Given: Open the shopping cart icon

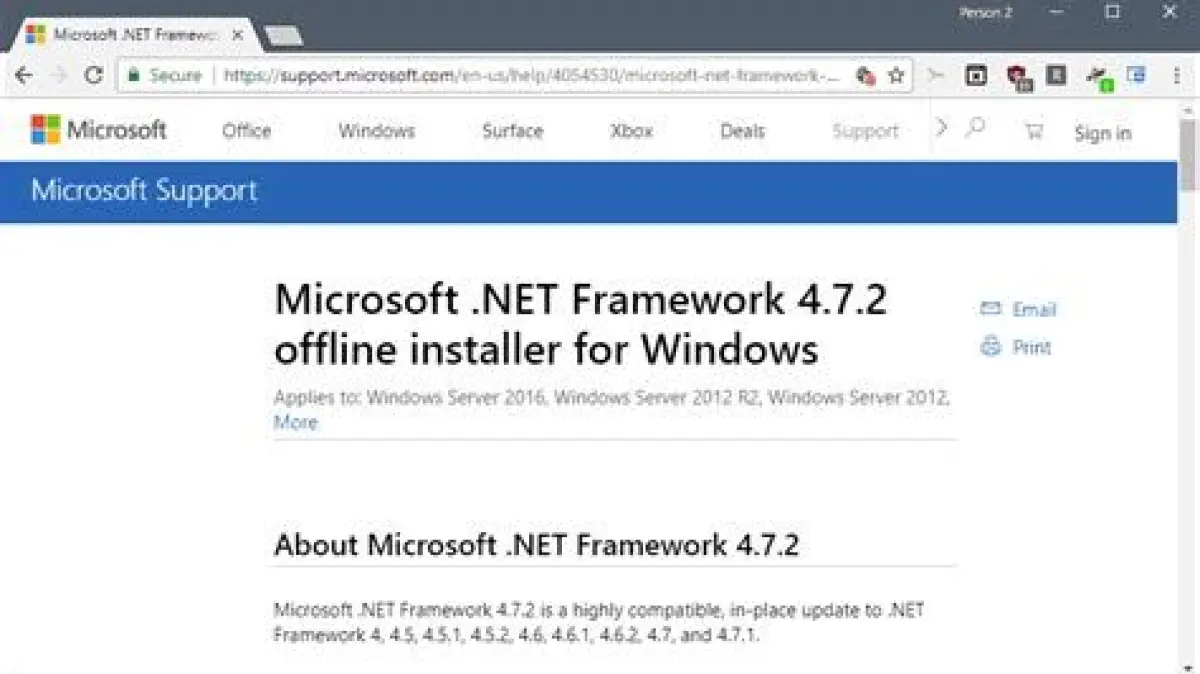Looking at the screenshot, I should 1034,131.
